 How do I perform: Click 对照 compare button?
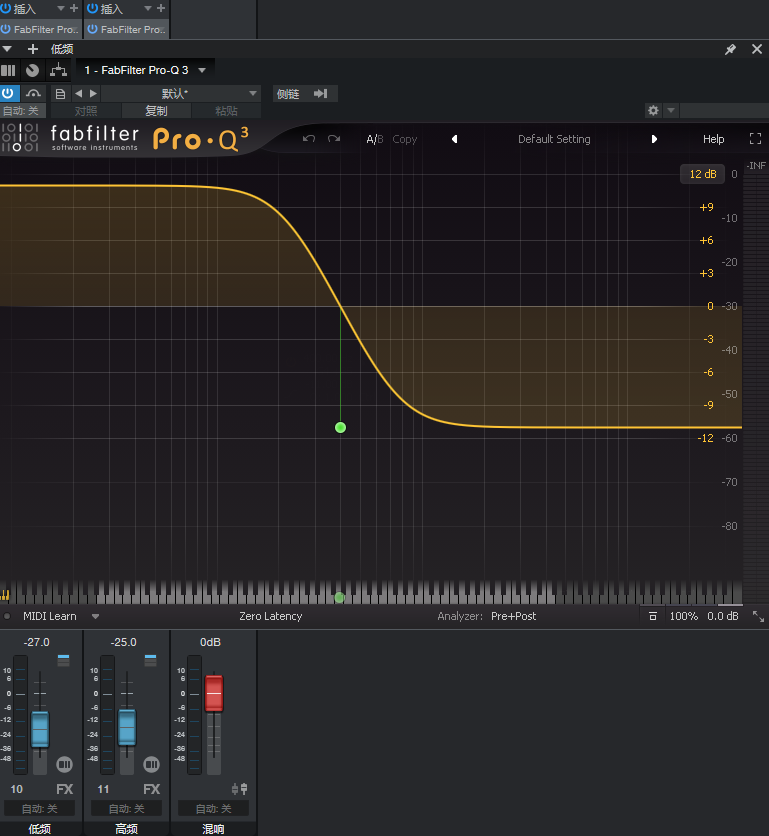click(x=86, y=111)
